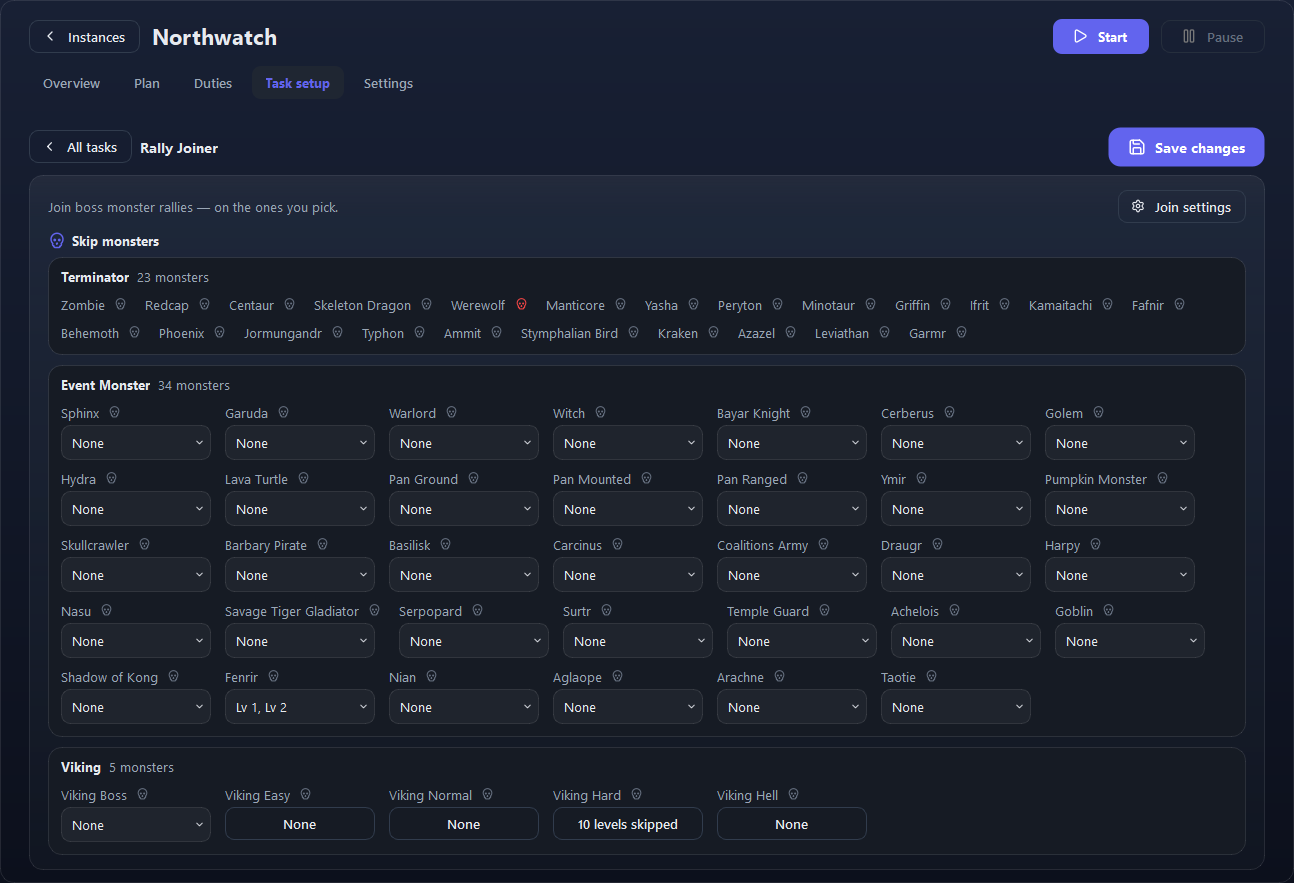Click the Skip monsters heading skull icon
Image resolution: width=1294 pixels, height=883 pixels.
point(57,241)
